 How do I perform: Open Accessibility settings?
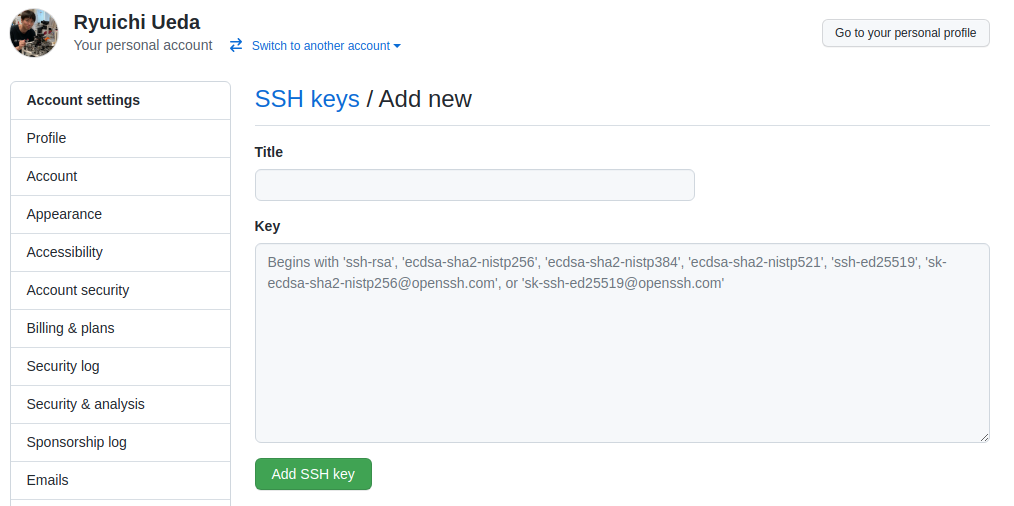65,252
